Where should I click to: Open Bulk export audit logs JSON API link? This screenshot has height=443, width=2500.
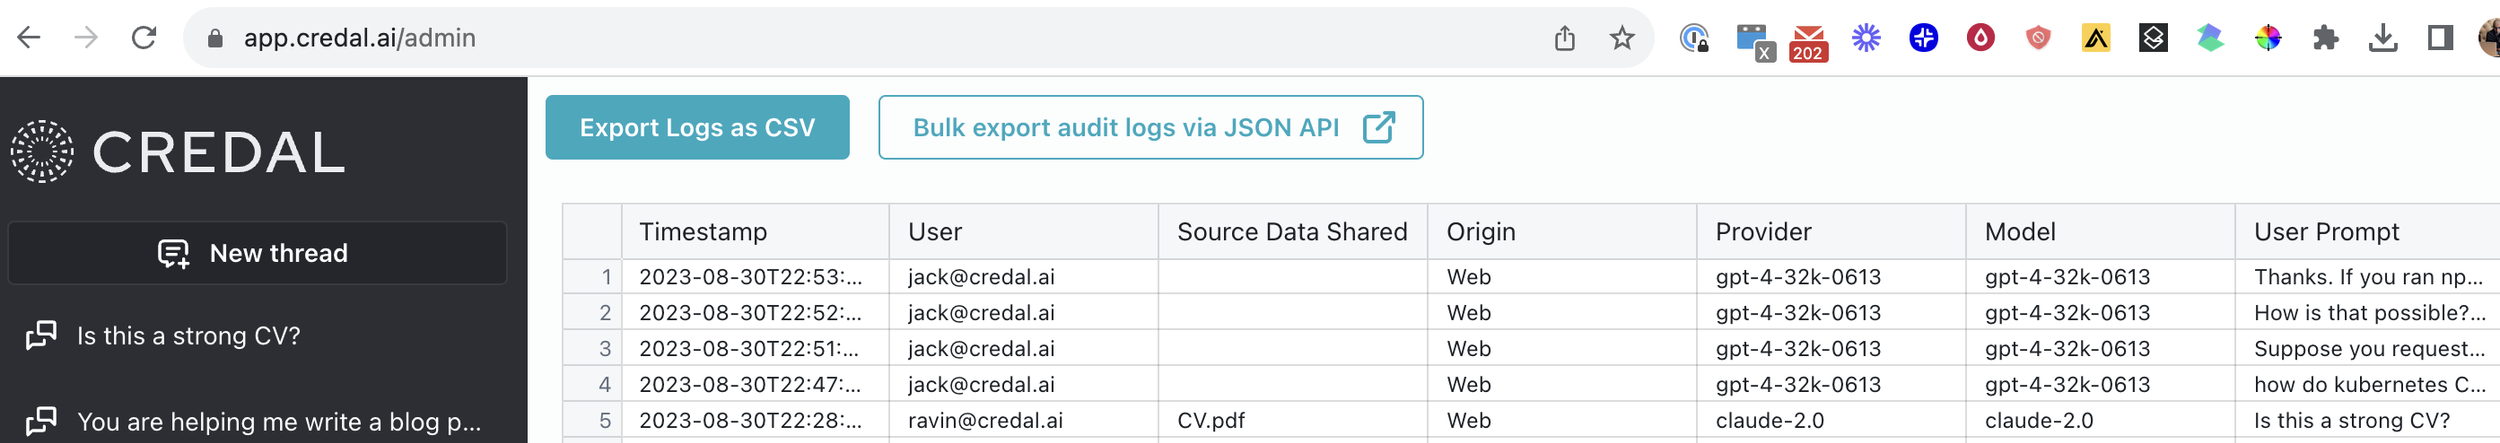tap(1150, 127)
